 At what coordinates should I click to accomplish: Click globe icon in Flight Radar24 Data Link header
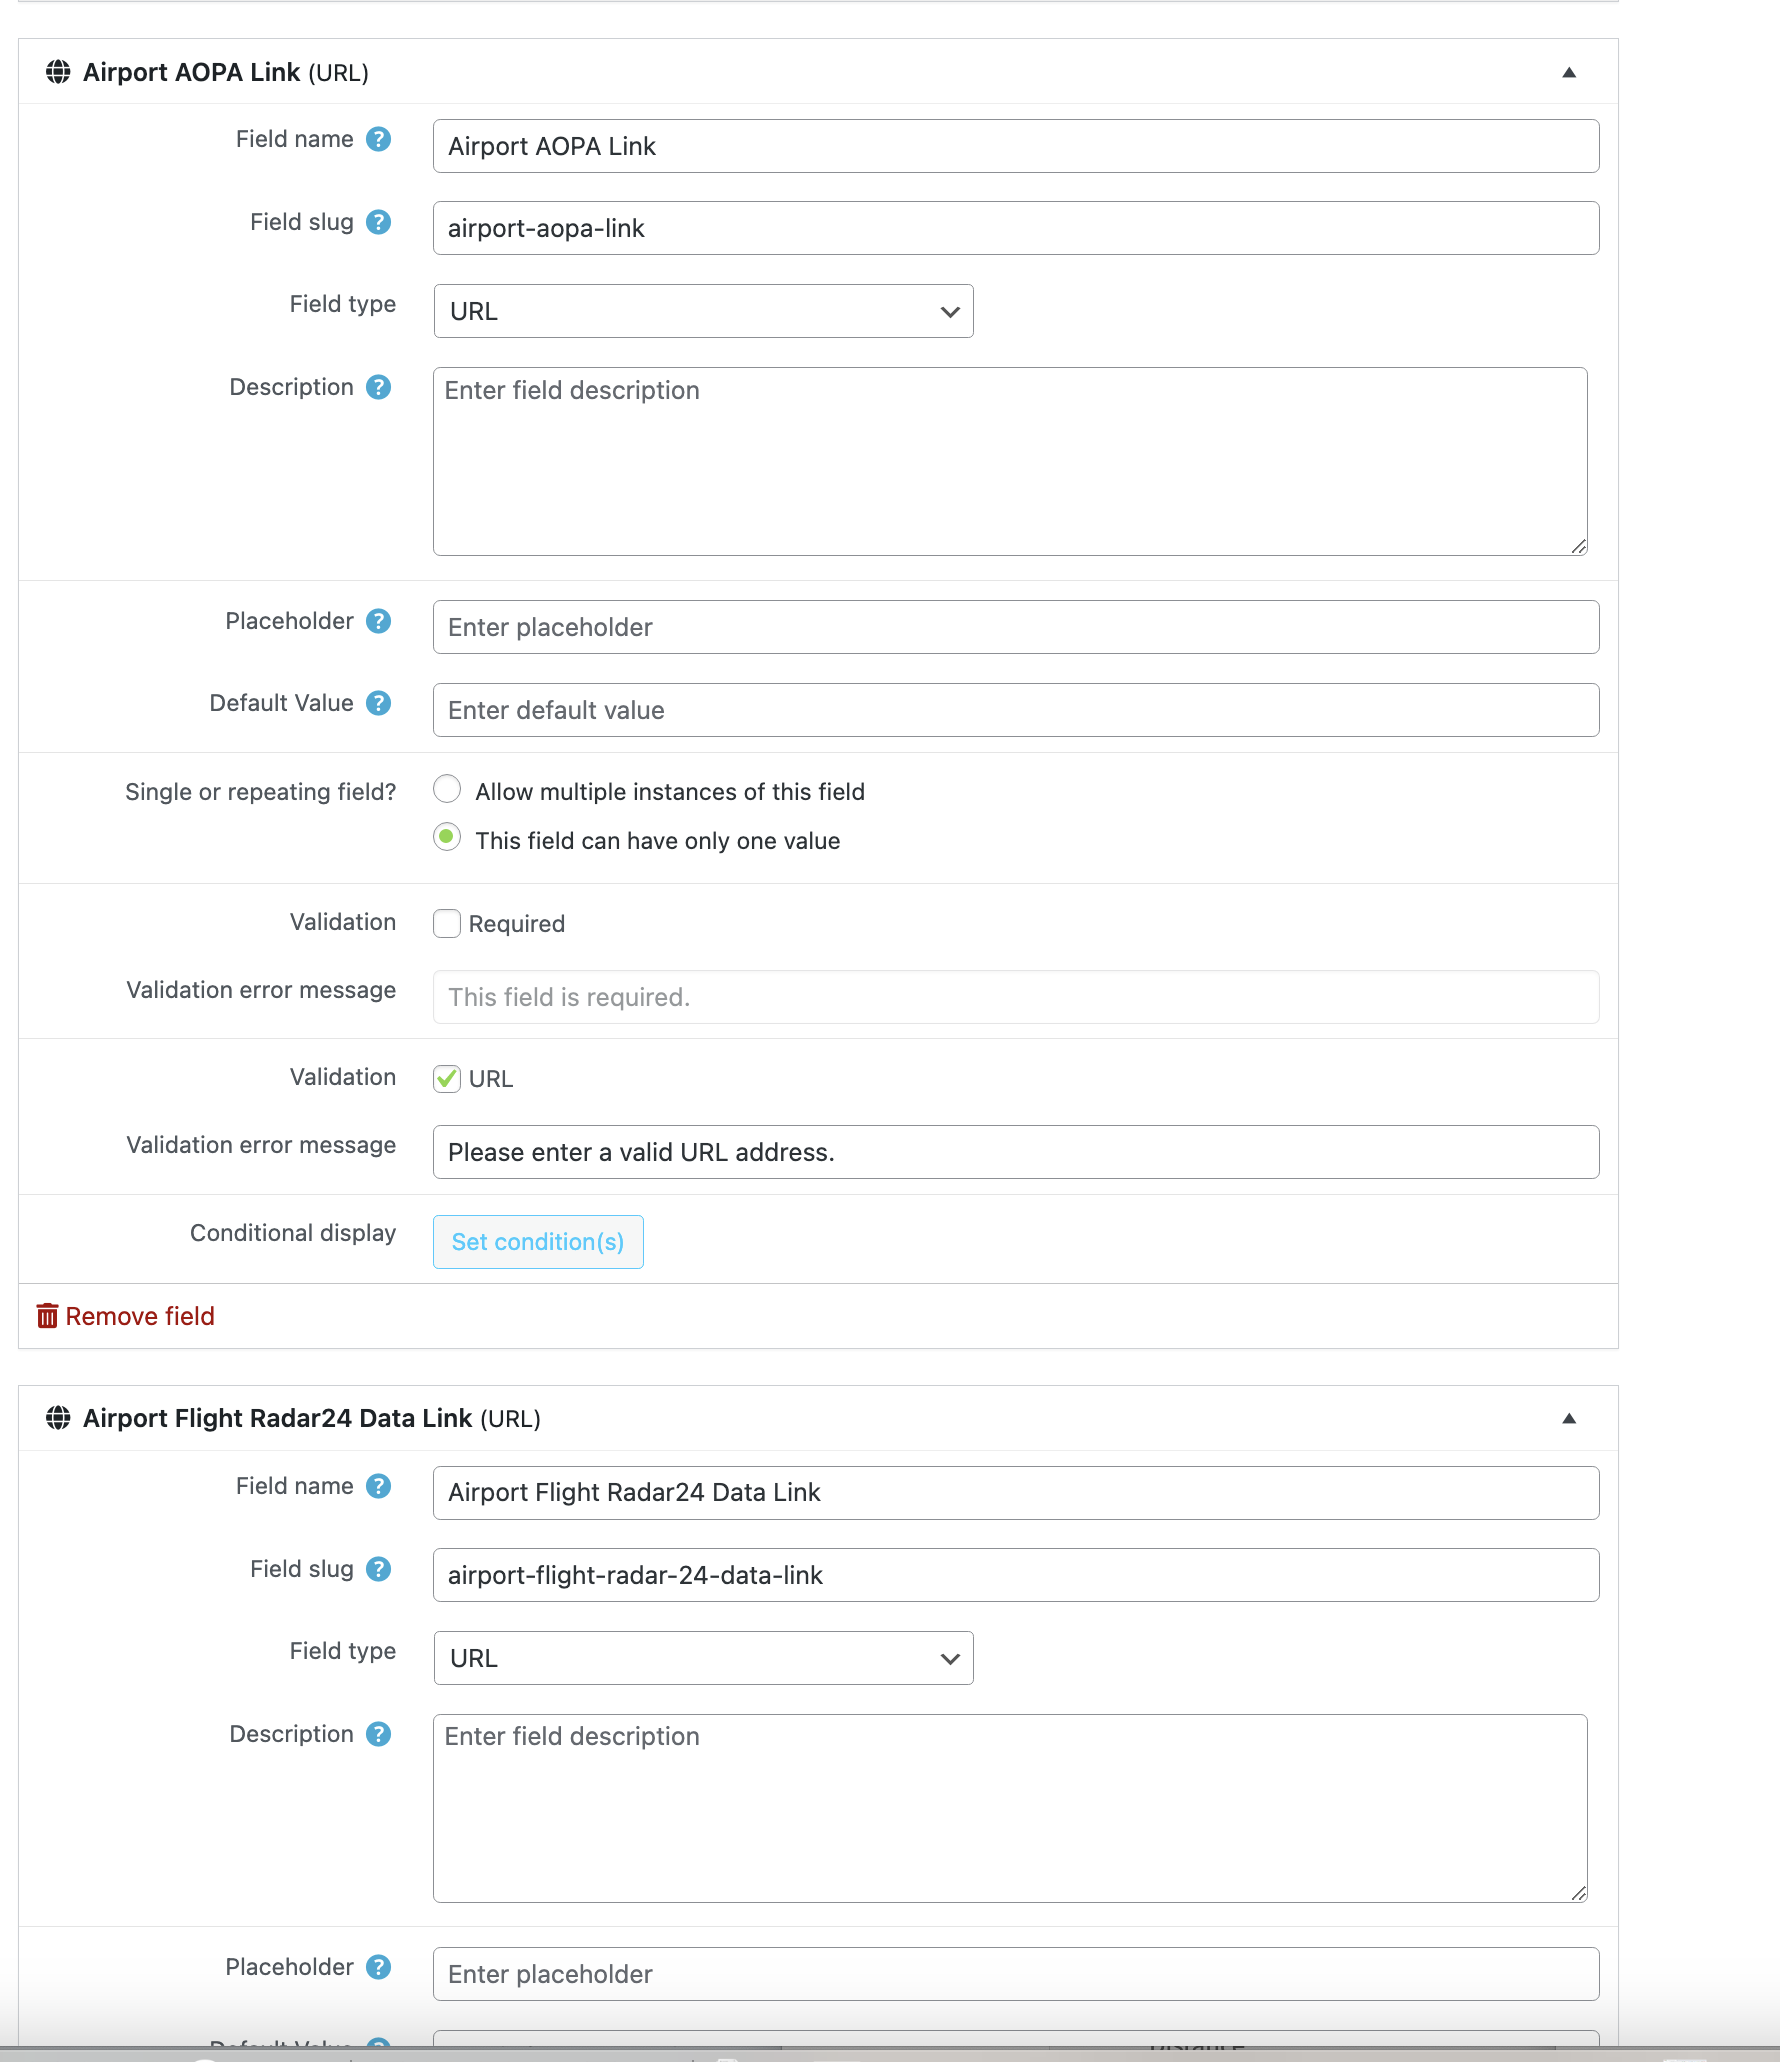58,1418
